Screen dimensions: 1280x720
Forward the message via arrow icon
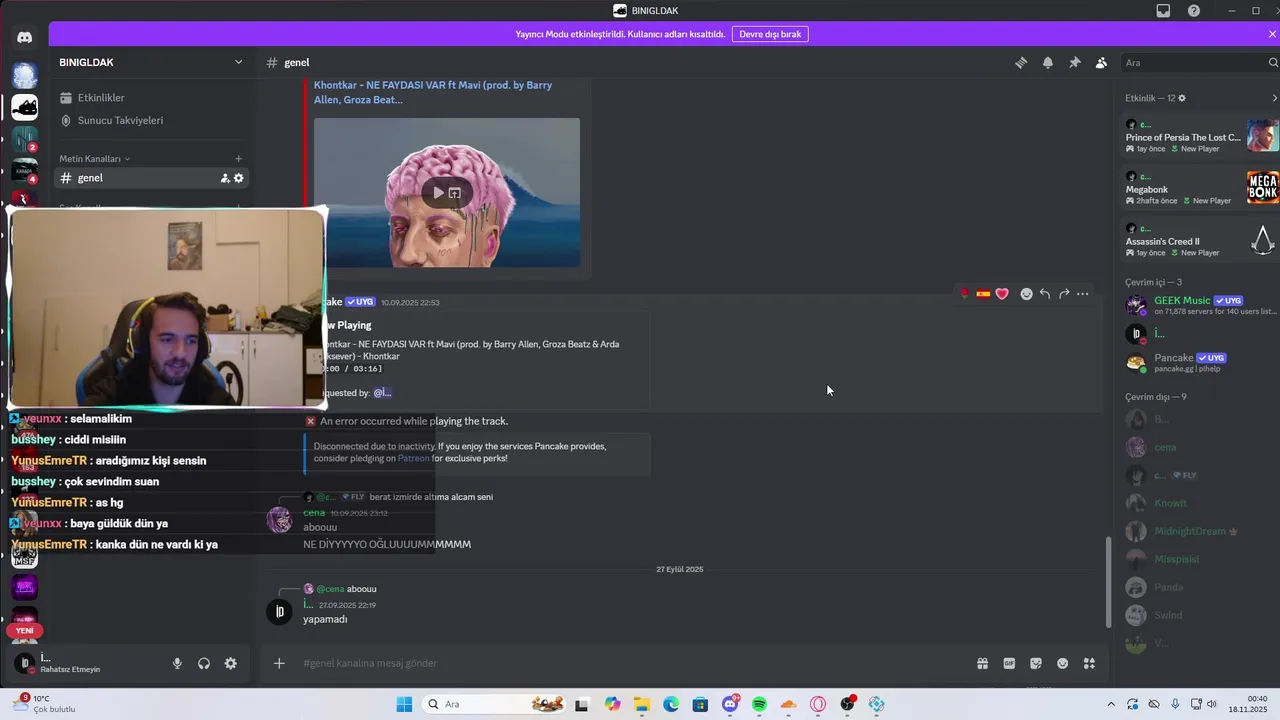pos(1064,294)
